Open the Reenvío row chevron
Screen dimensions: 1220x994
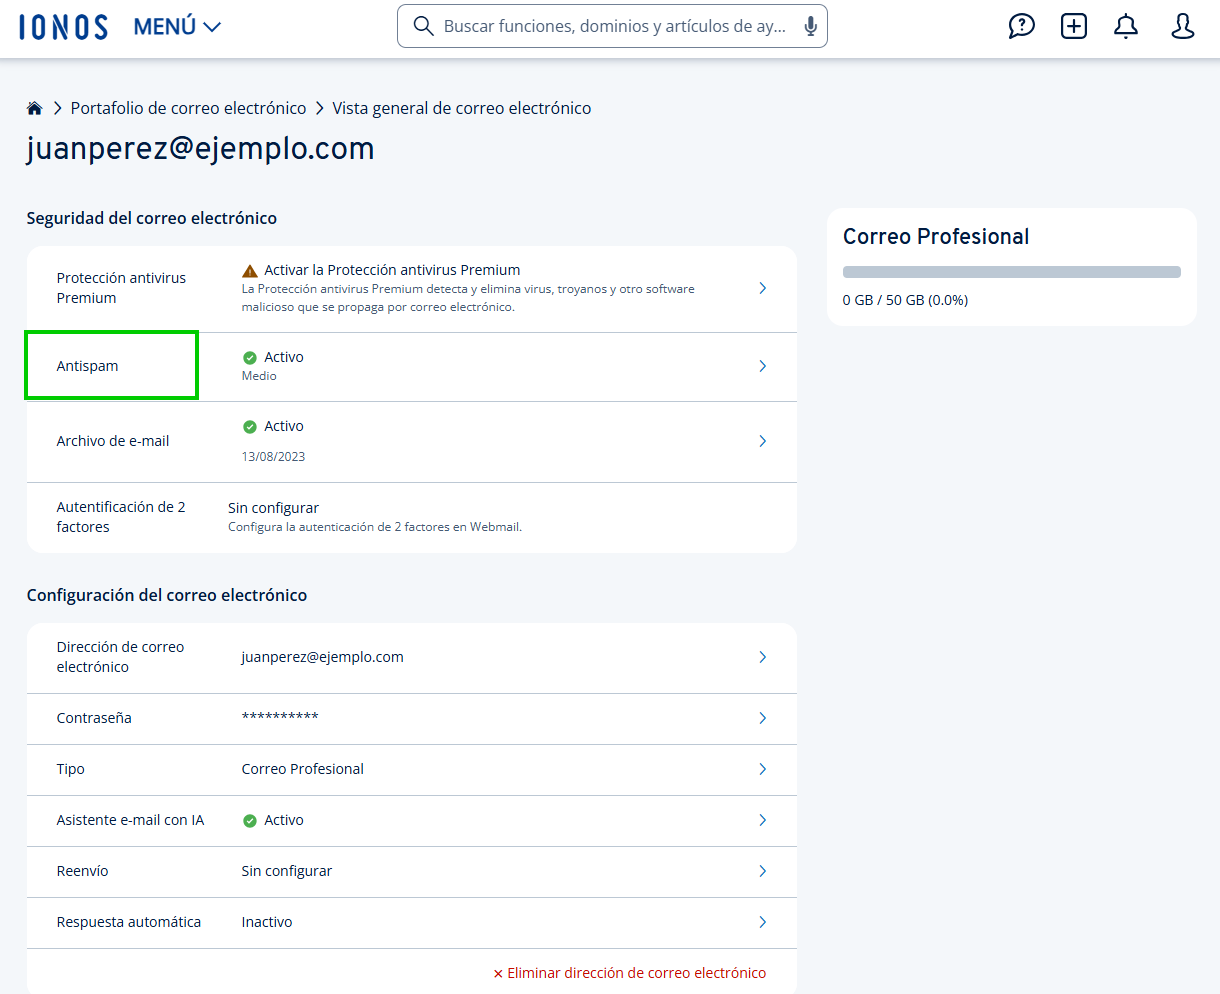[762, 871]
